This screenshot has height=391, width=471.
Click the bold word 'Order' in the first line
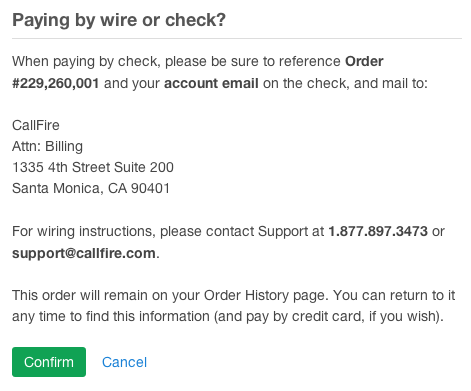(x=364, y=62)
